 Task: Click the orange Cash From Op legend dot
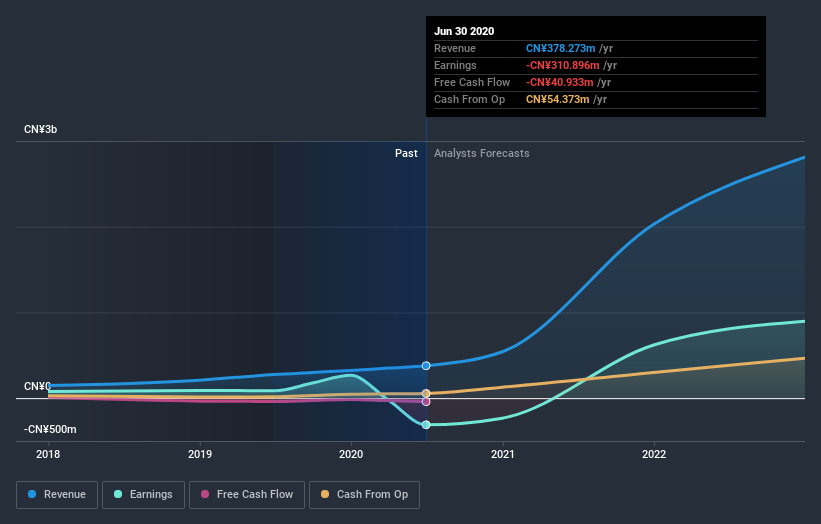(325, 494)
